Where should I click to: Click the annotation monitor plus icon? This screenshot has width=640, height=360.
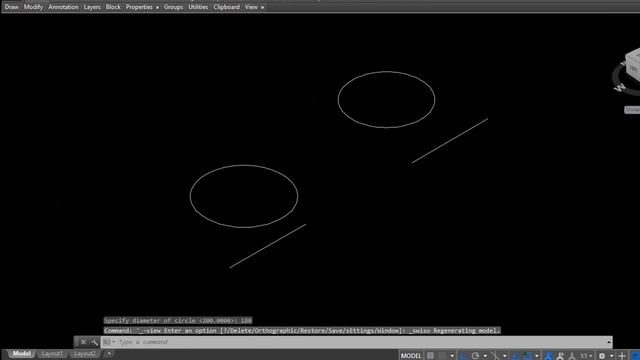coord(622,356)
